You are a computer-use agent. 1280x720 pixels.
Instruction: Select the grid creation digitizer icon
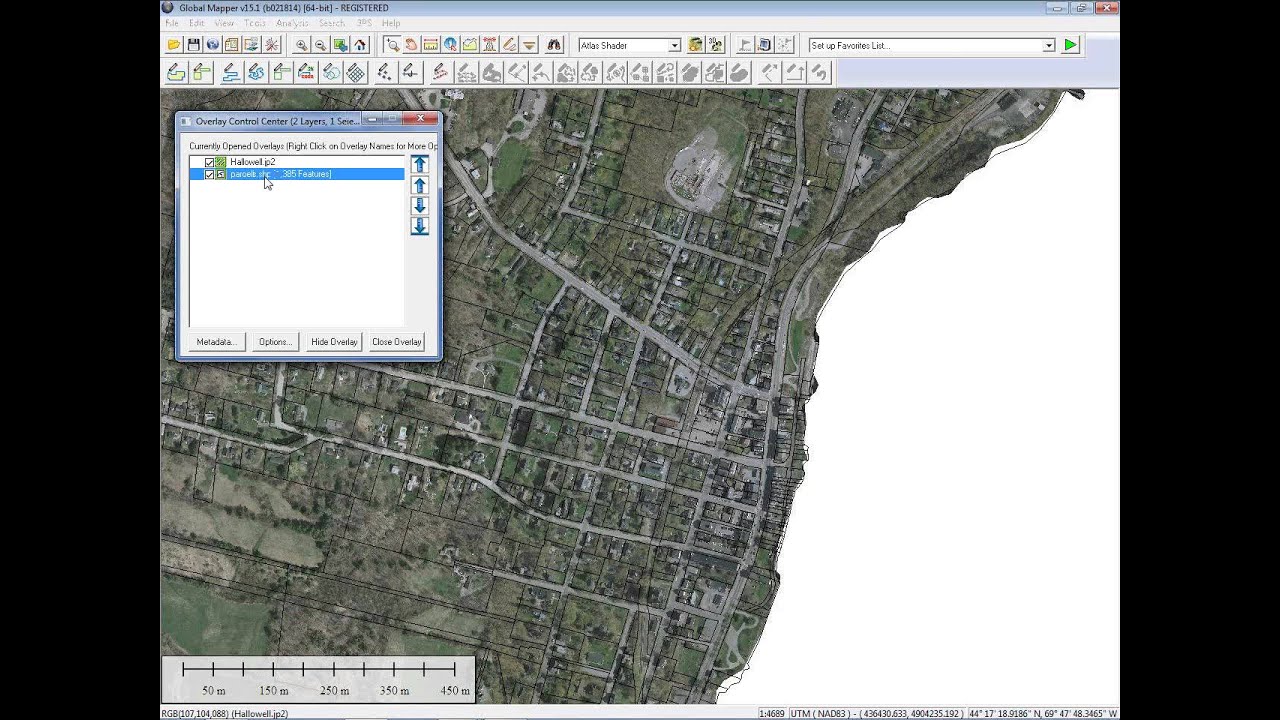[355, 72]
